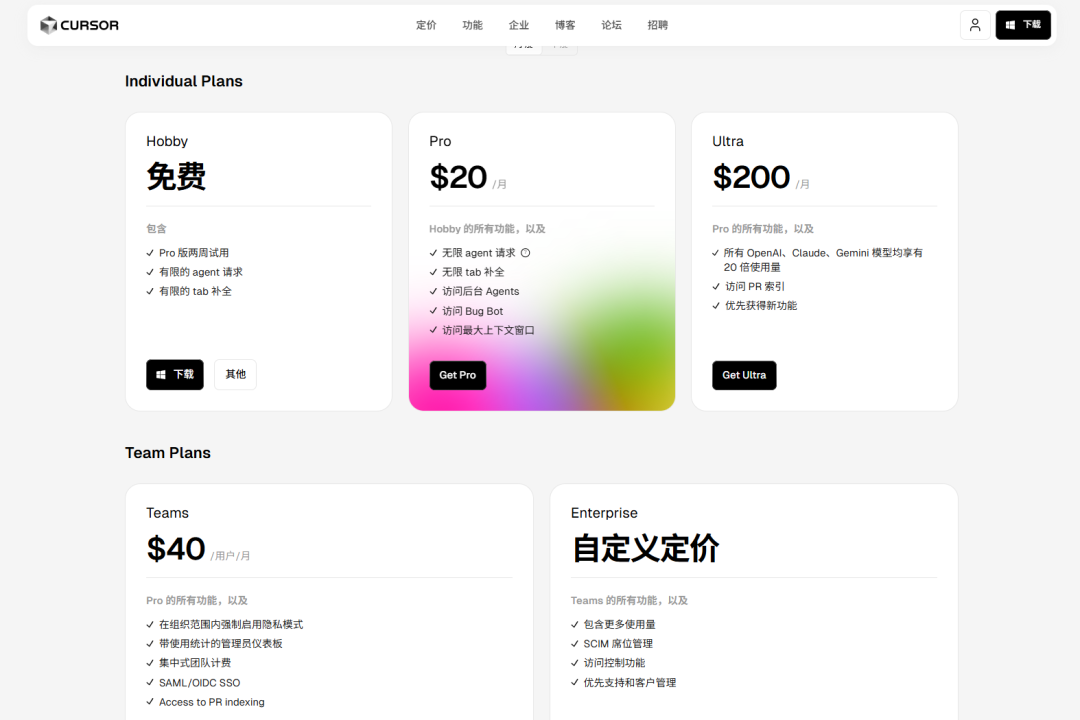Open the 定价 pricing menu item
1080x720 pixels.
tap(426, 25)
